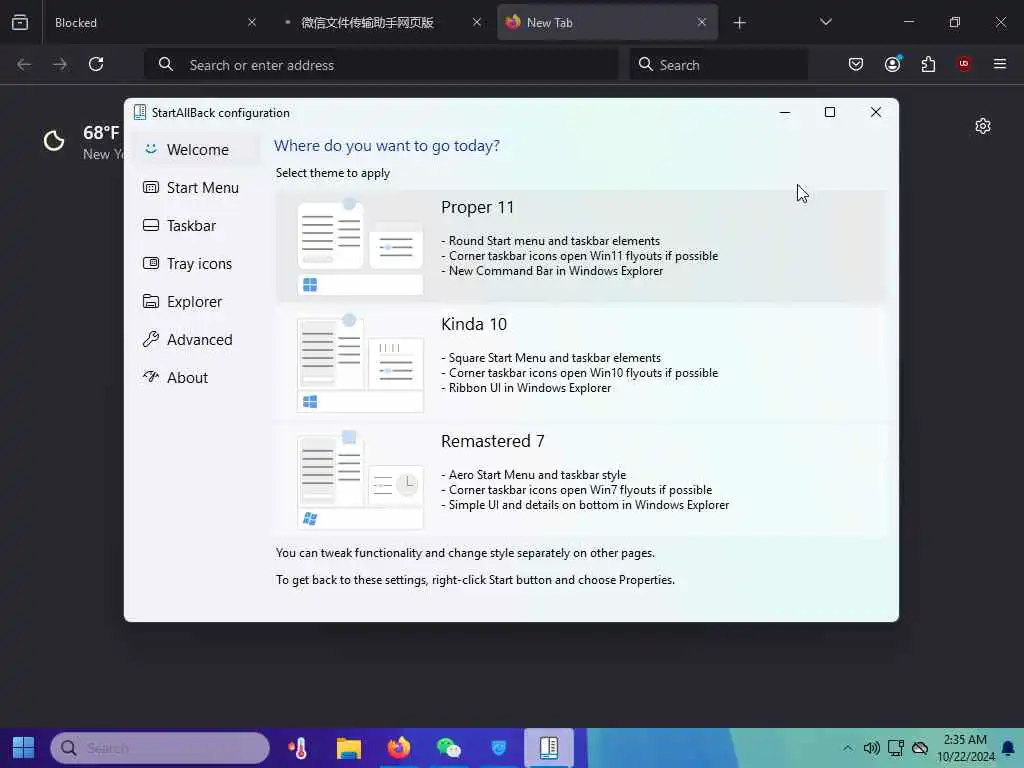1024x768 pixels.
Task: Switch to Tray icons section
Action: point(196,263)
